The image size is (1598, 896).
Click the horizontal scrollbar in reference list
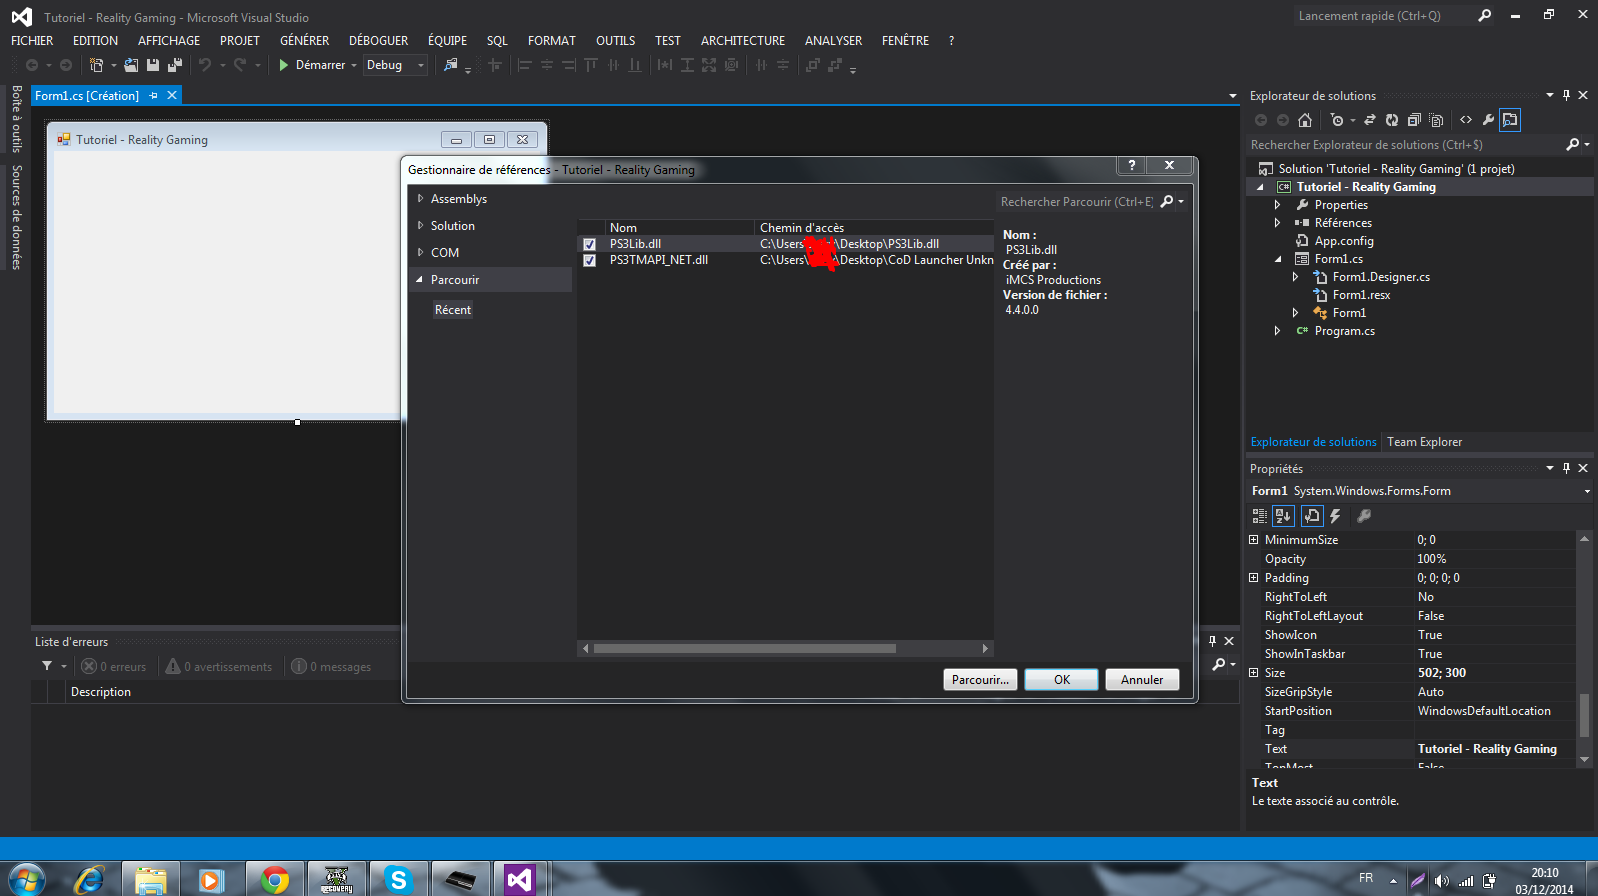coord(745,649)
